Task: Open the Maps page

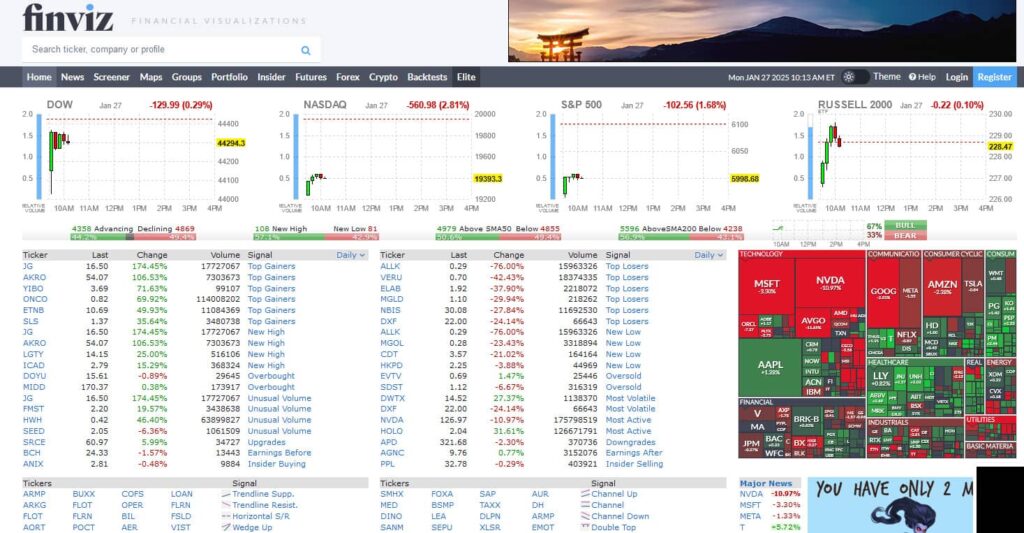Action: pos(151,77)
